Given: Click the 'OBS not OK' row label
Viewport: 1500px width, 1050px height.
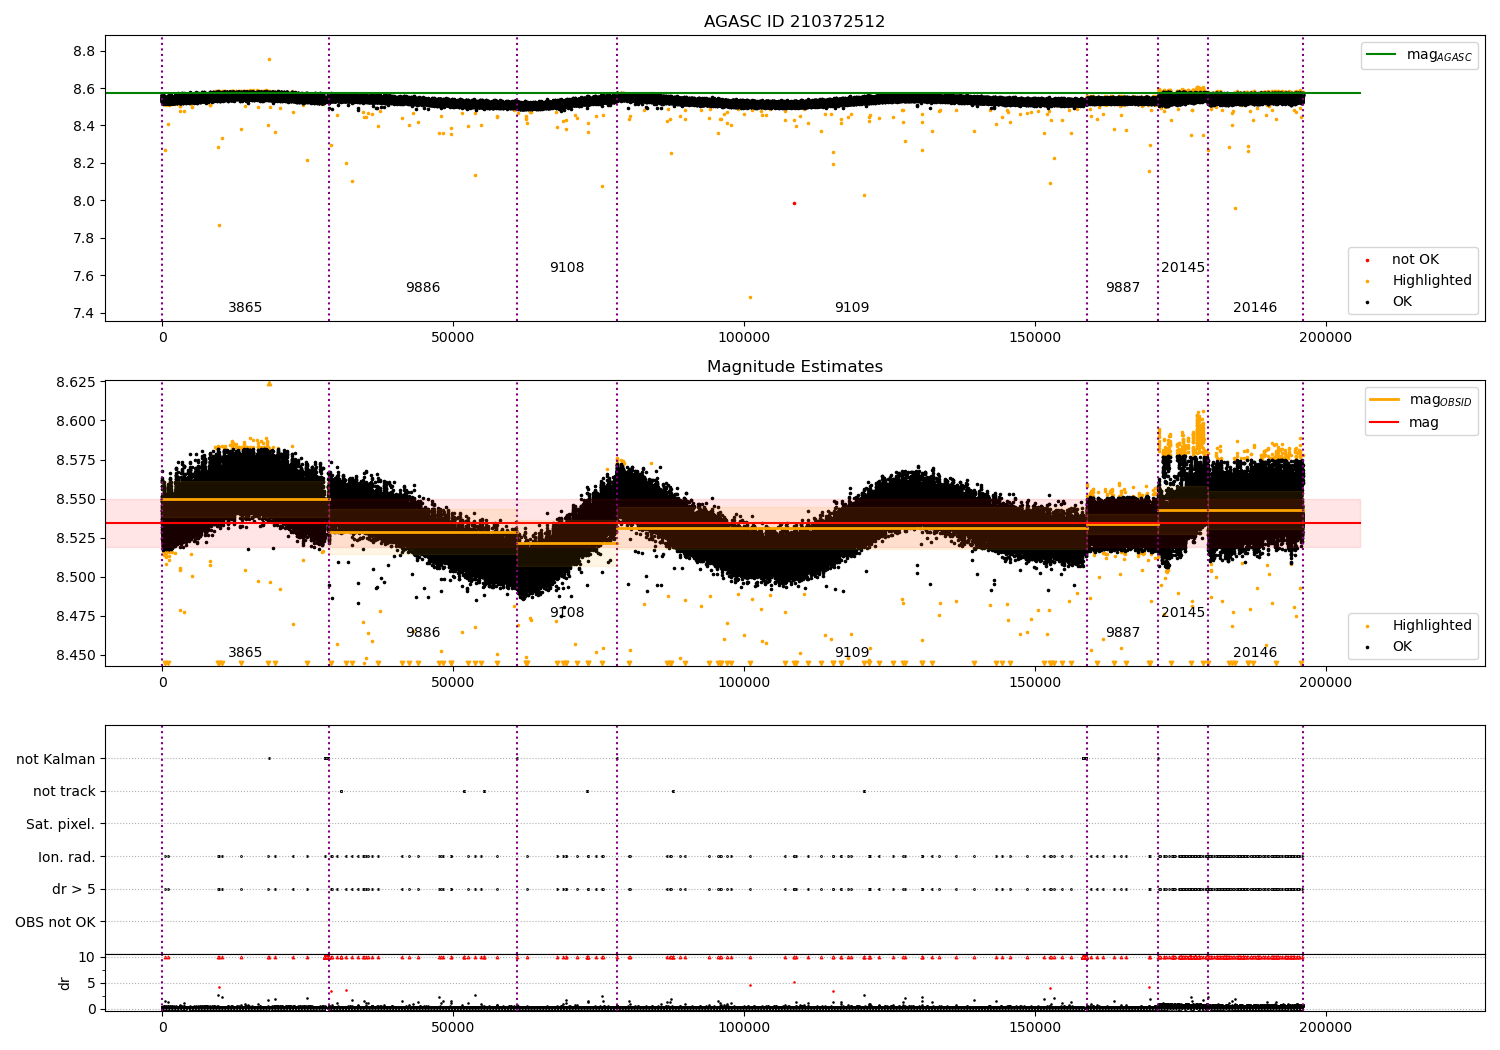Looking at the screenshot, I should pyautogui.click(x=55, y=922).
